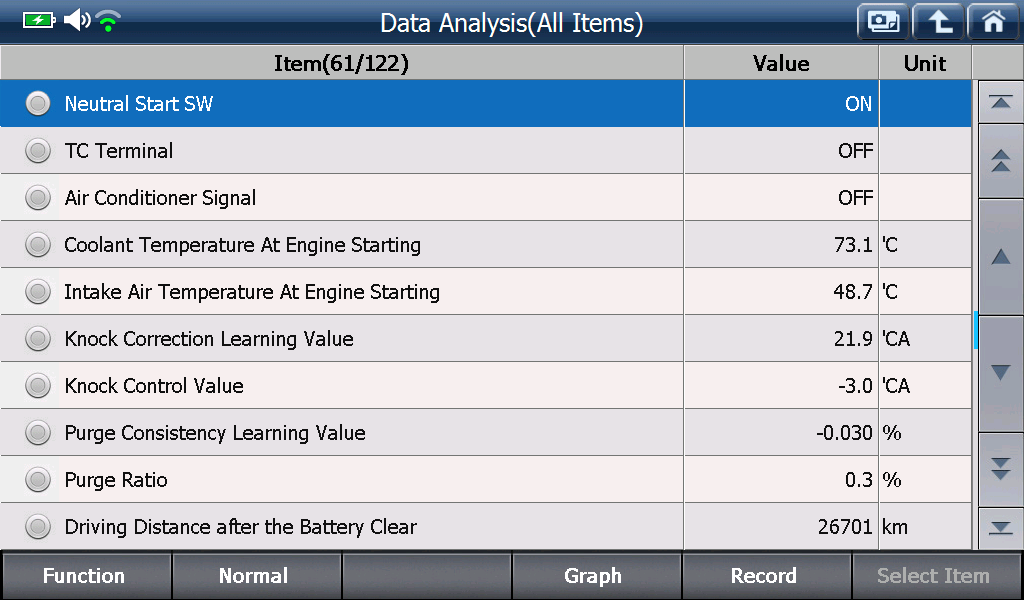
Task: Jump to top of list arrow
Action: tap(1000, 102)
